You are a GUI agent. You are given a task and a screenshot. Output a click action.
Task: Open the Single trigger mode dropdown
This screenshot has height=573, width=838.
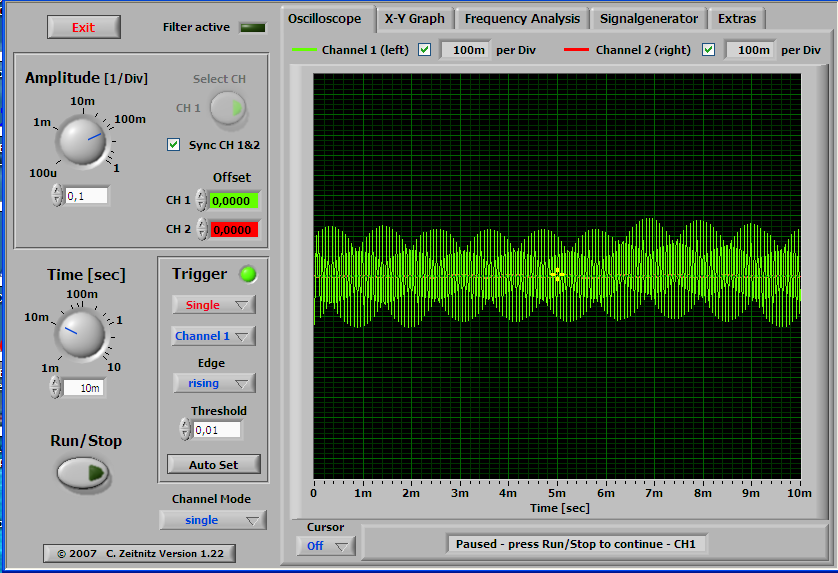tap(213, 305)
